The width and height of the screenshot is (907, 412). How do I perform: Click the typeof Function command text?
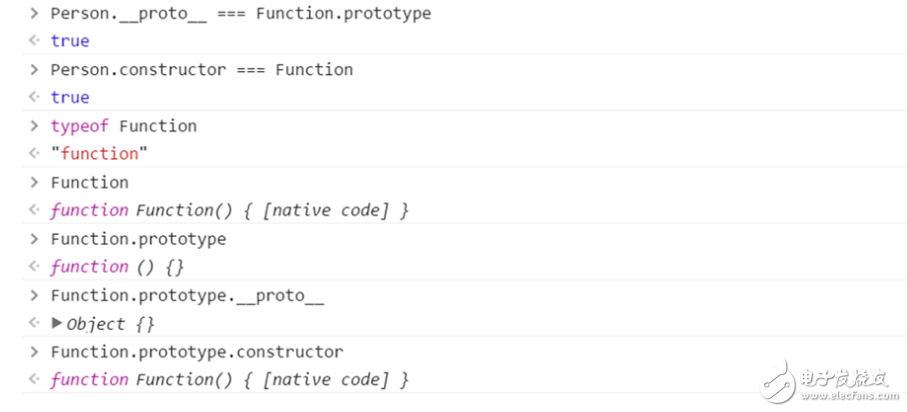[123, 126]
